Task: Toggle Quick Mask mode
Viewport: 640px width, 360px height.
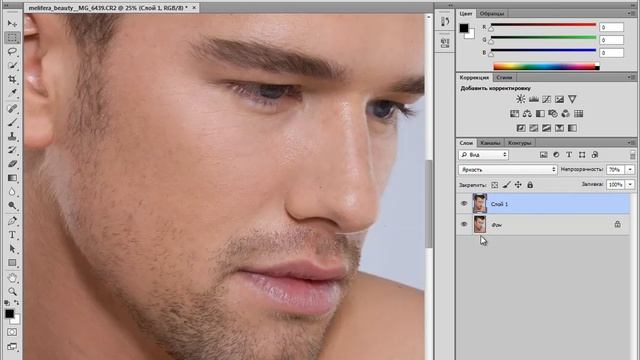Action: (x=12, y=332)
